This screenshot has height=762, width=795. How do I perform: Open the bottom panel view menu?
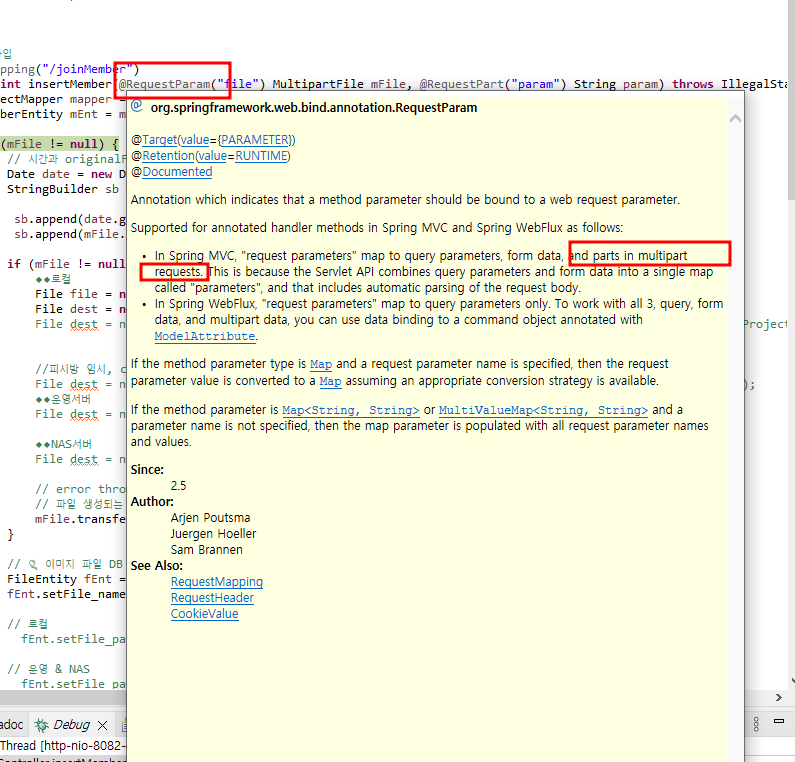point(756,724)
